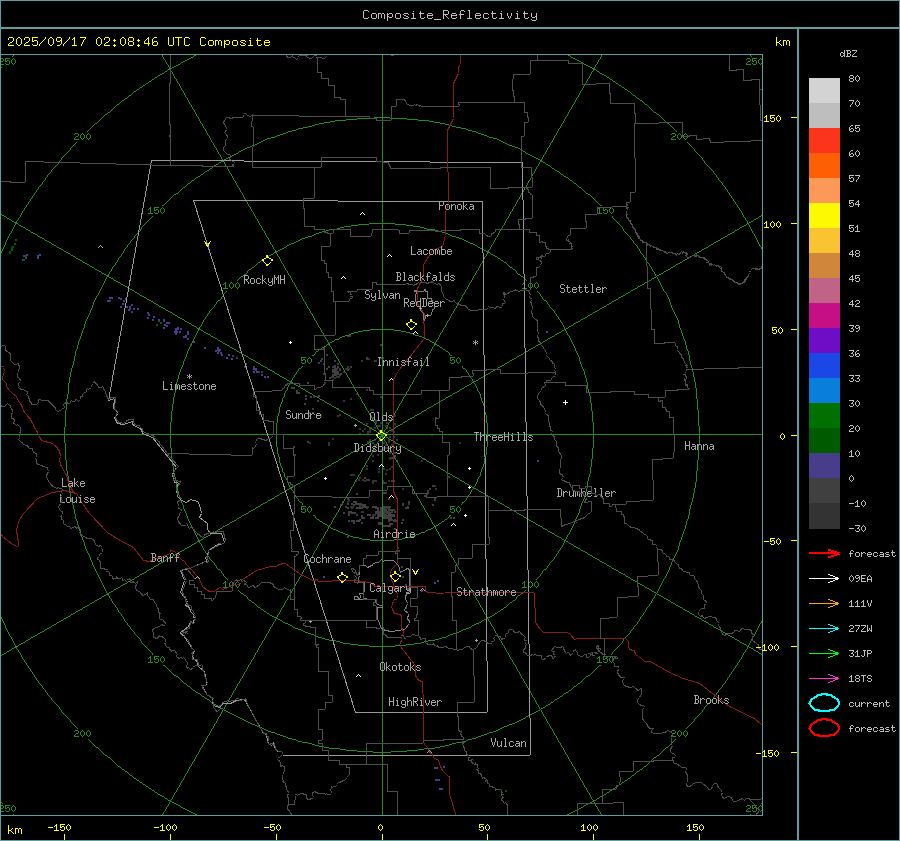Click the UTC Composite timestamp text
The image size is (900, 841).
[x=138, y=42]
